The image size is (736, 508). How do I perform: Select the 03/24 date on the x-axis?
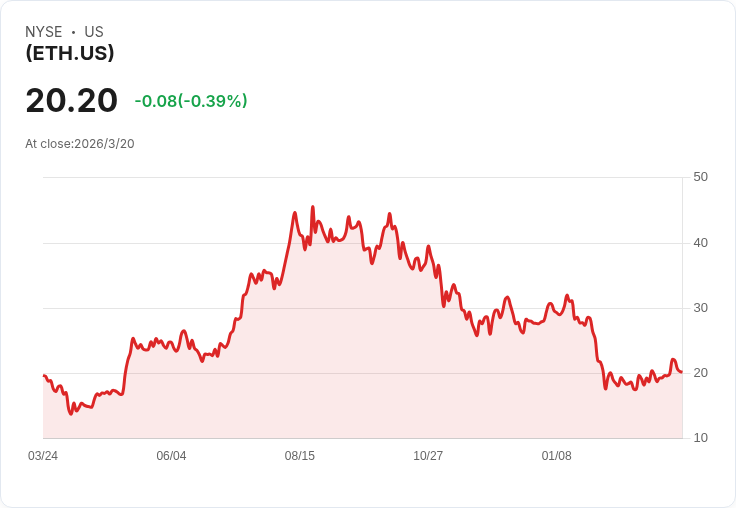43,456
